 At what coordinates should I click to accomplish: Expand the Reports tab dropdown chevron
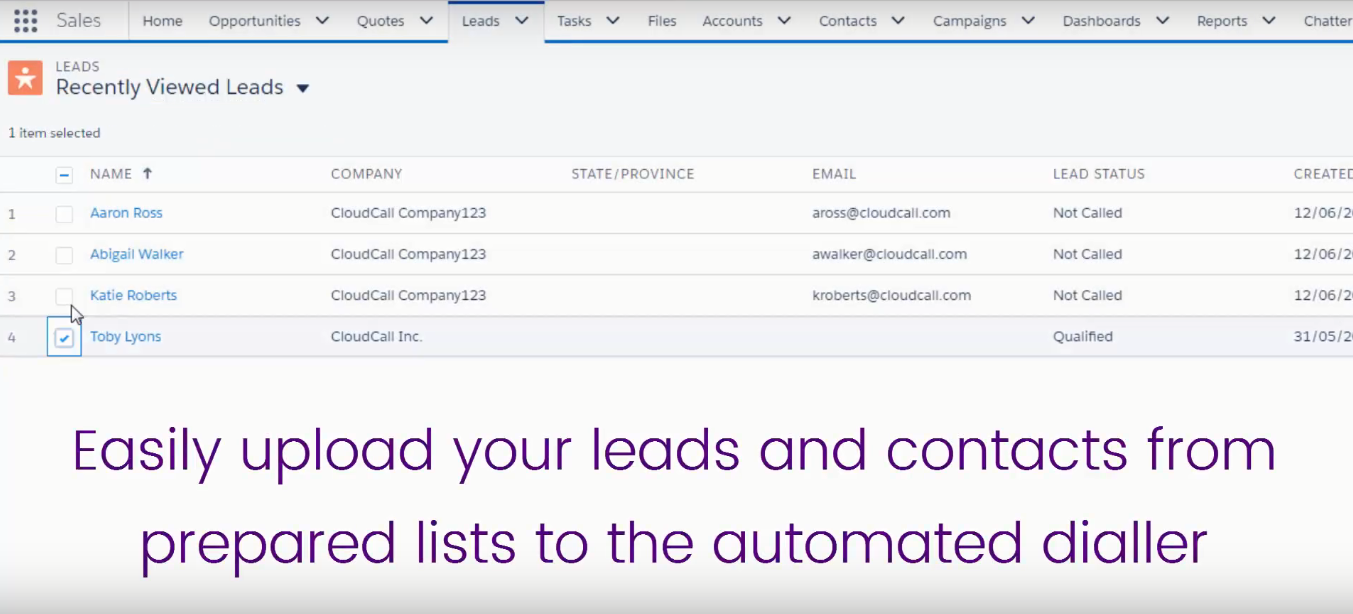click(x=1269, y=21)
